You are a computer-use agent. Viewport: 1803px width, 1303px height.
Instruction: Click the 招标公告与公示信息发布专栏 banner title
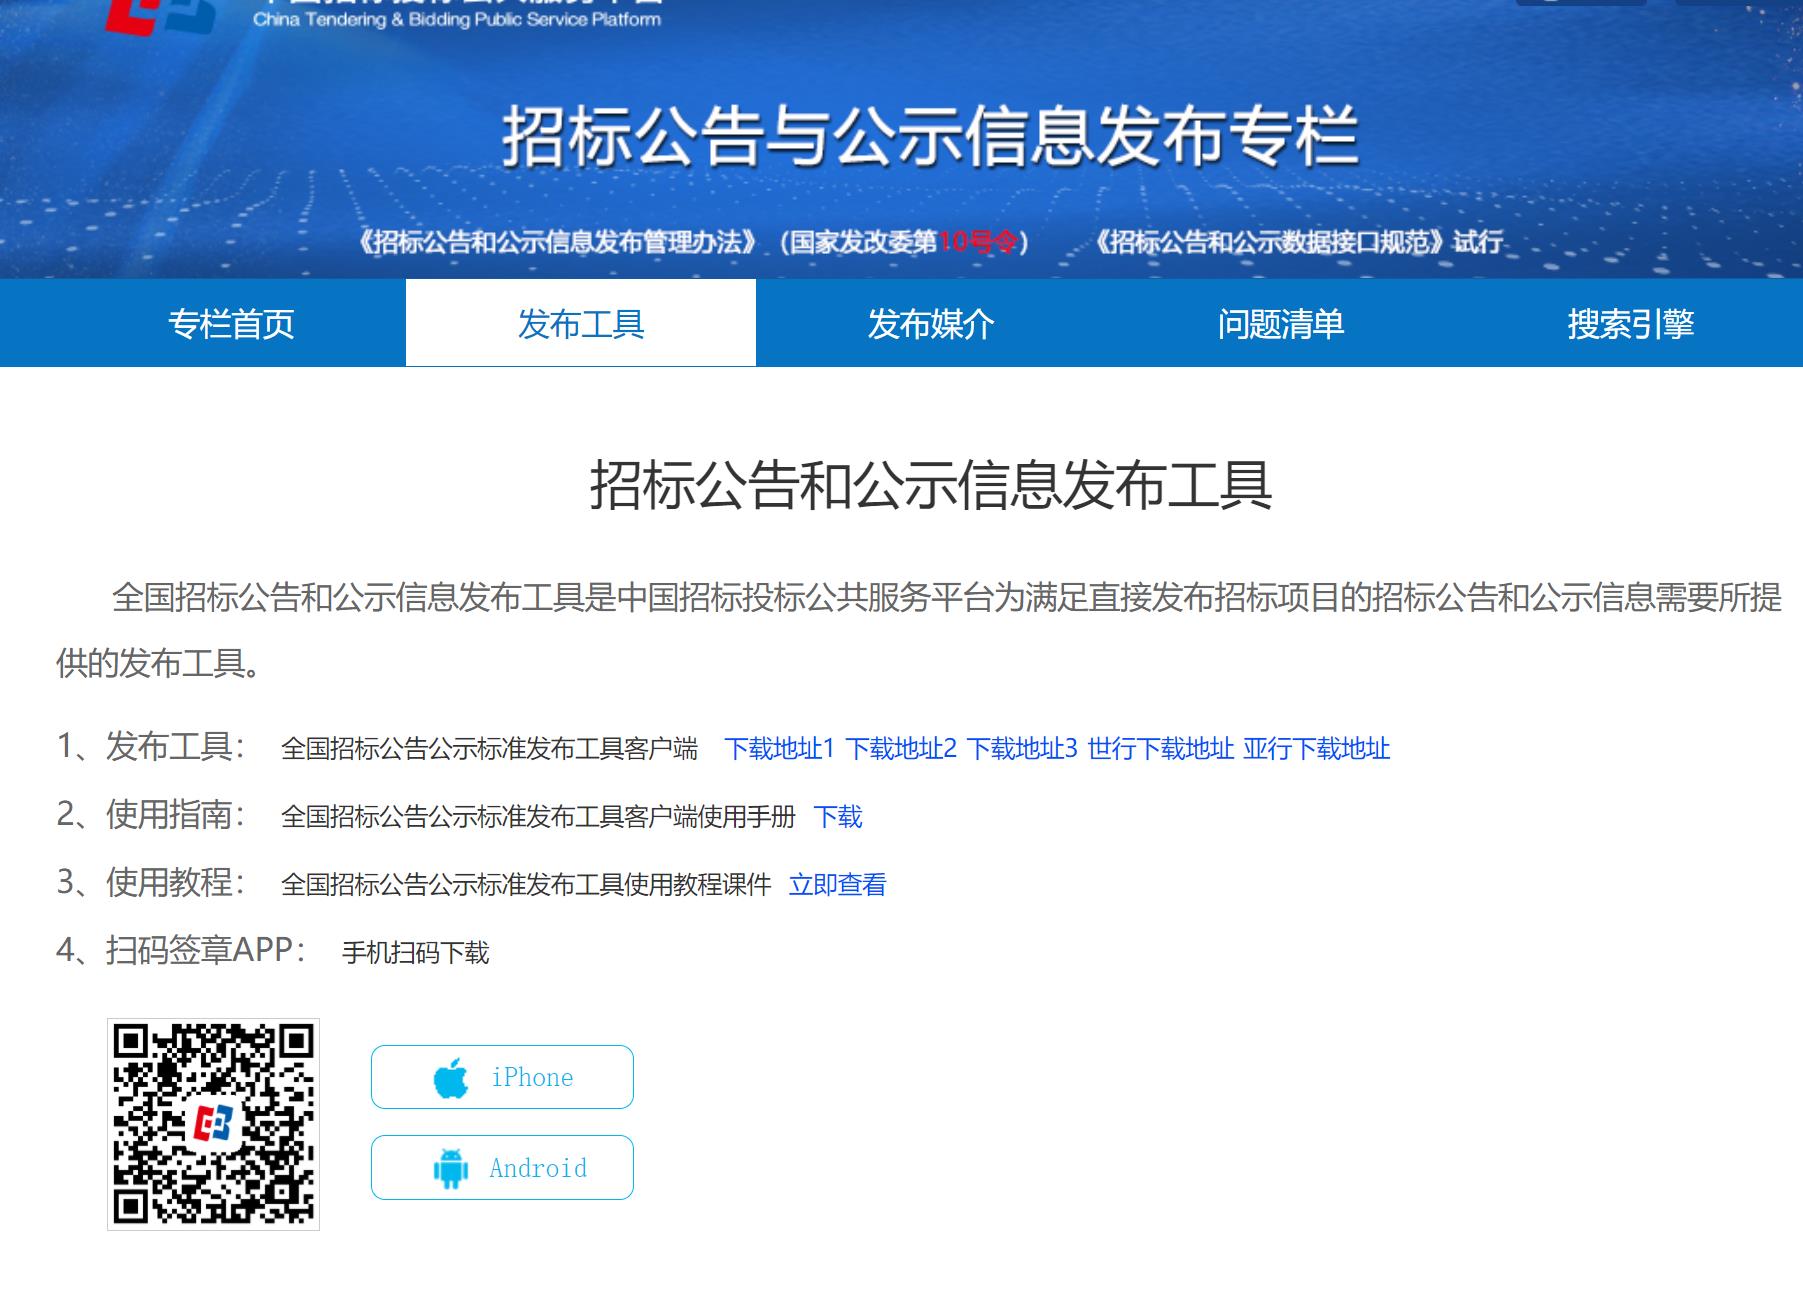pyautogui.click(x=930, y=137)
